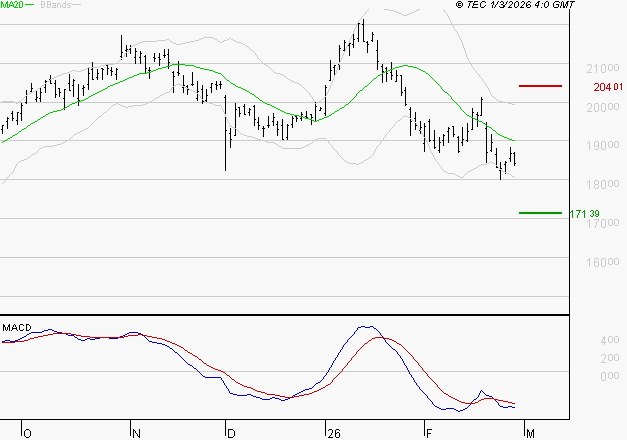Click the 26 year label on time axis
The height and width of the screenshot is (440, 627).
(333, 434)
